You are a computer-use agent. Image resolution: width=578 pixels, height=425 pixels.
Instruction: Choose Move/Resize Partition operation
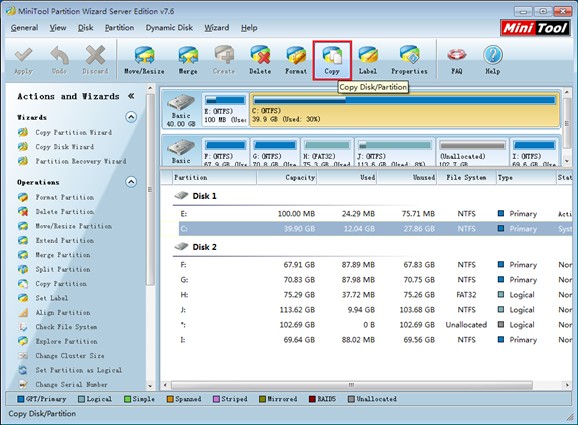point(74,226)
